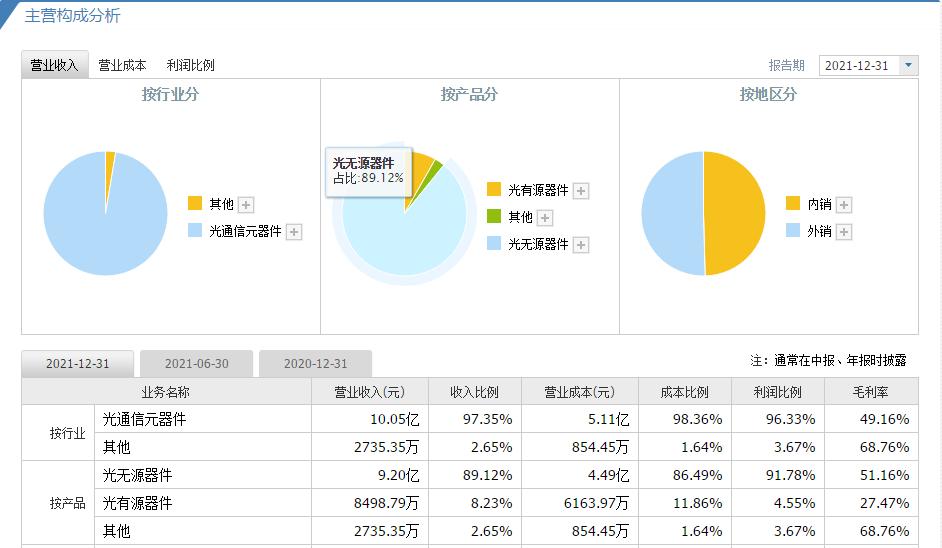
Task: Expand the 内销 legend plus icon
Action: [844, 205]
